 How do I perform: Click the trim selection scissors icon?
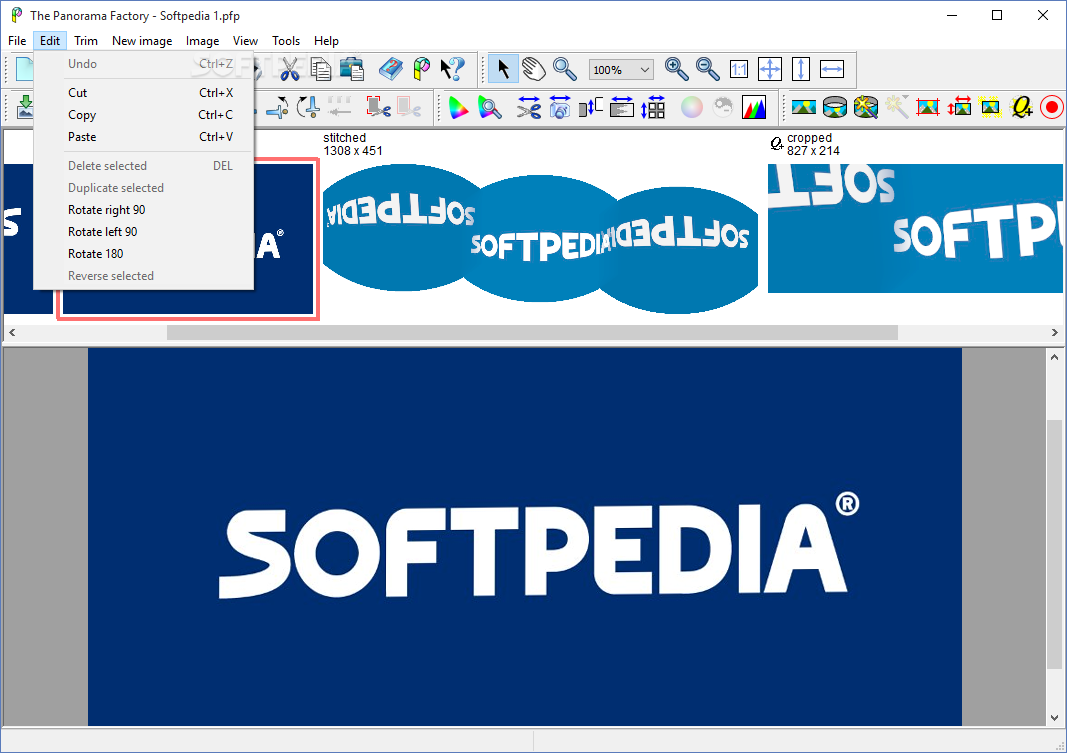coord(378,107)
